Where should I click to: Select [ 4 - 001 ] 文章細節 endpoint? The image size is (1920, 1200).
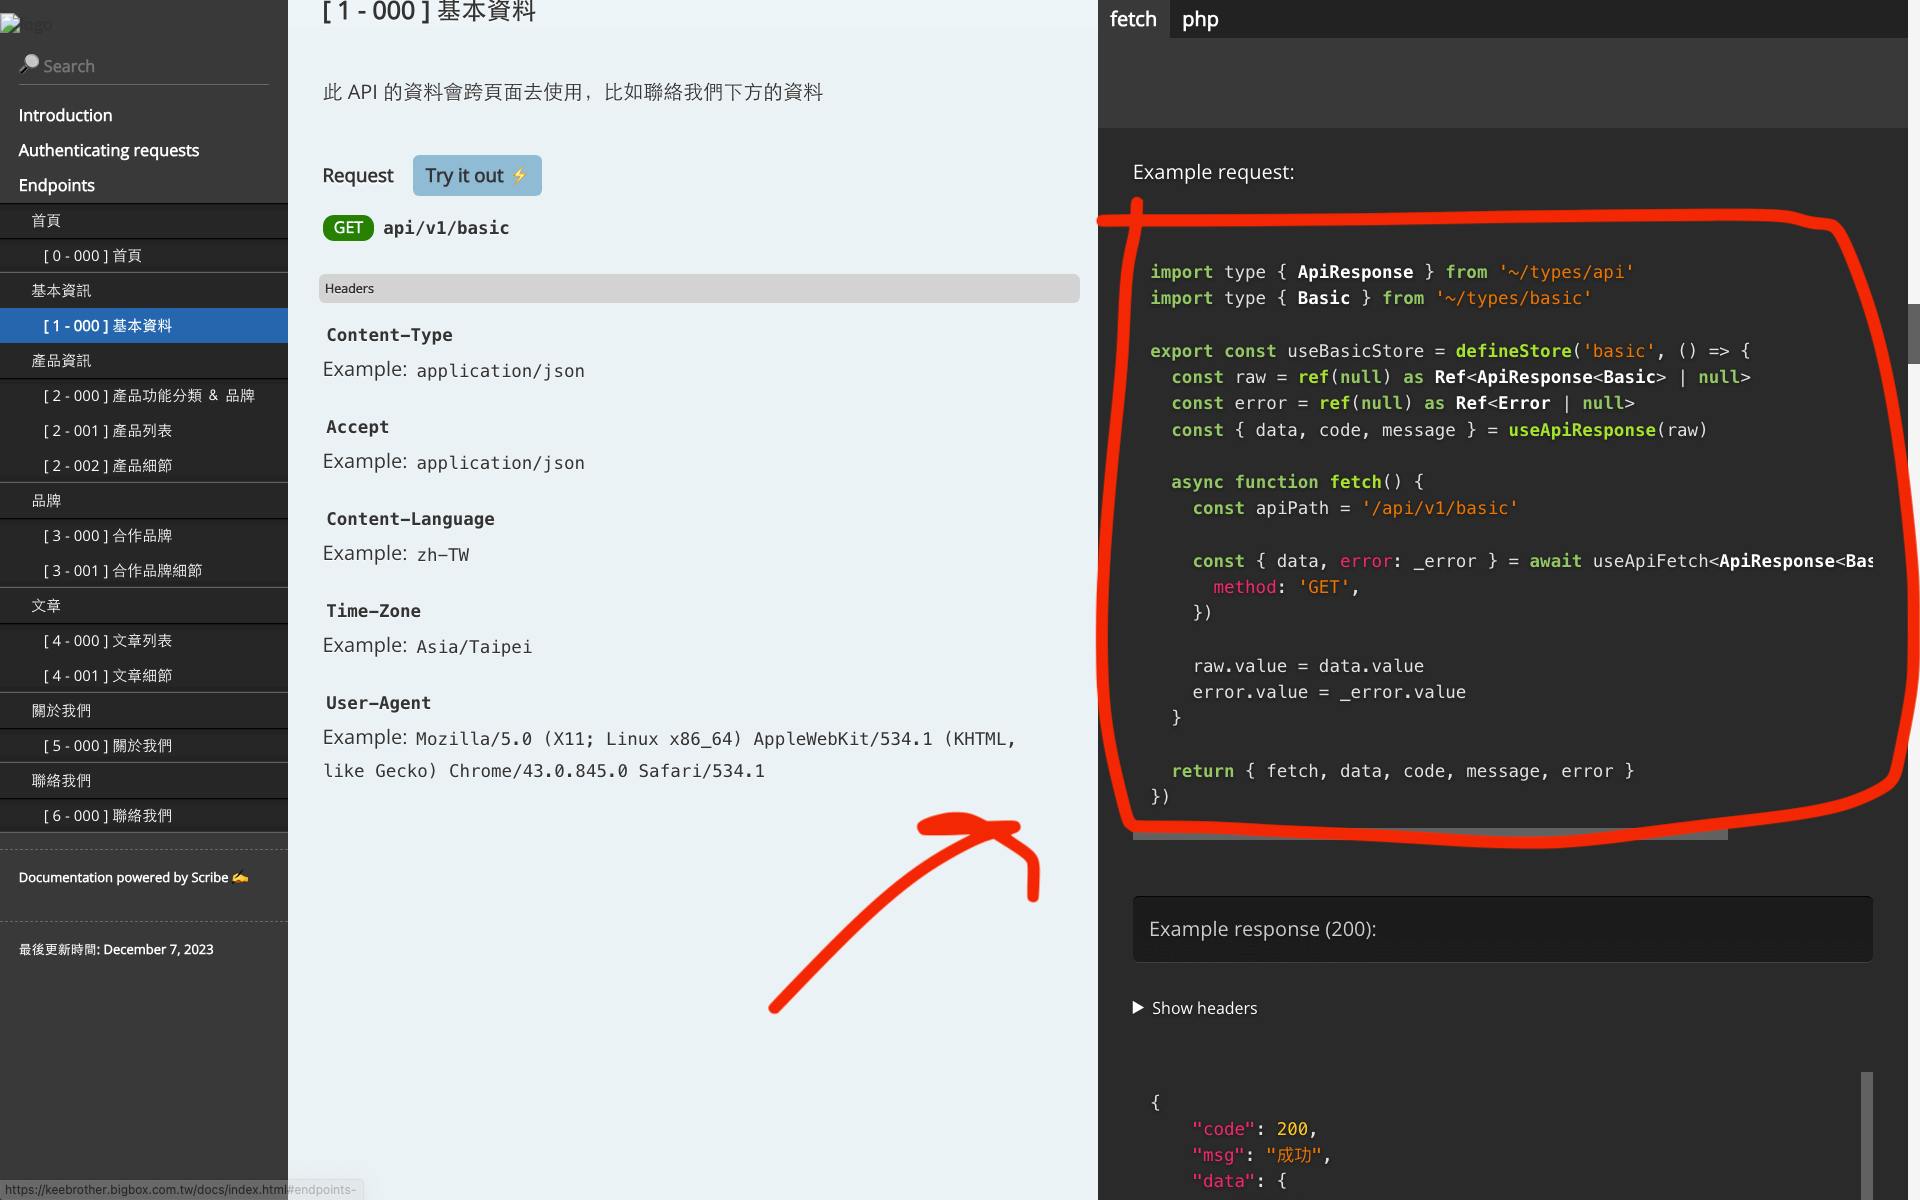[107, 676]
